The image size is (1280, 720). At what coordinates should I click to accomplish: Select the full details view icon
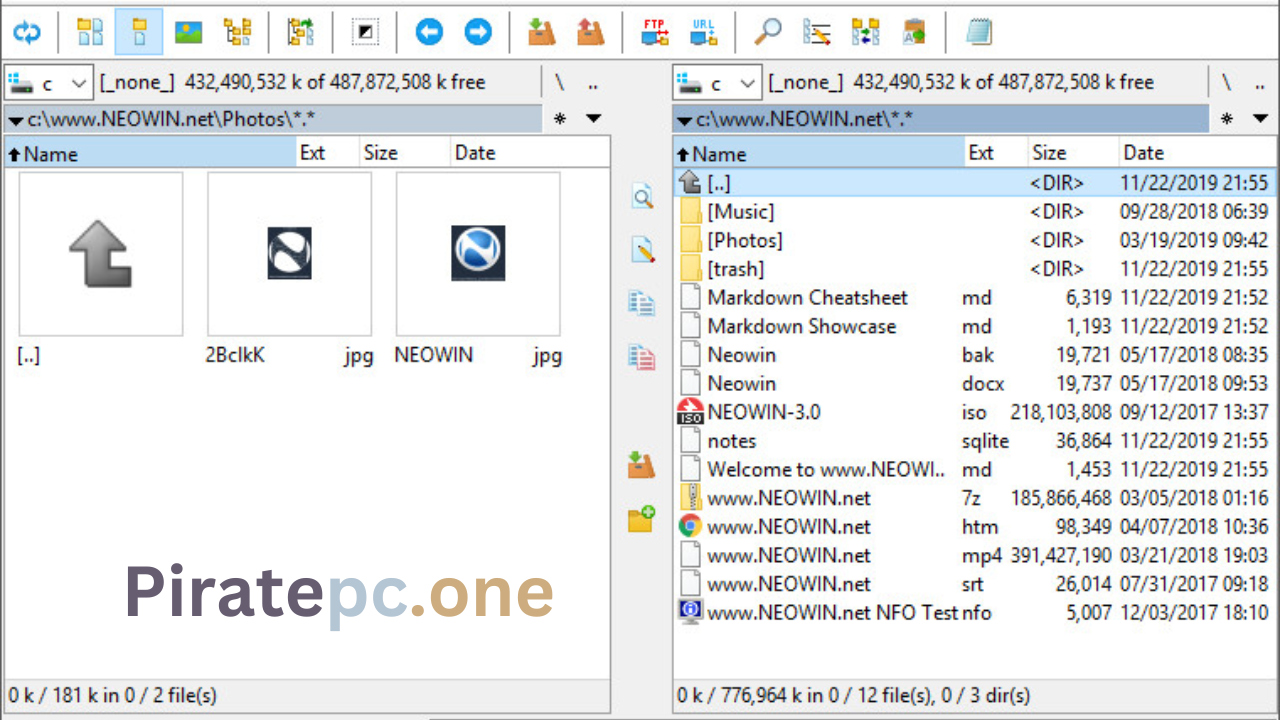tap(139, 33)
